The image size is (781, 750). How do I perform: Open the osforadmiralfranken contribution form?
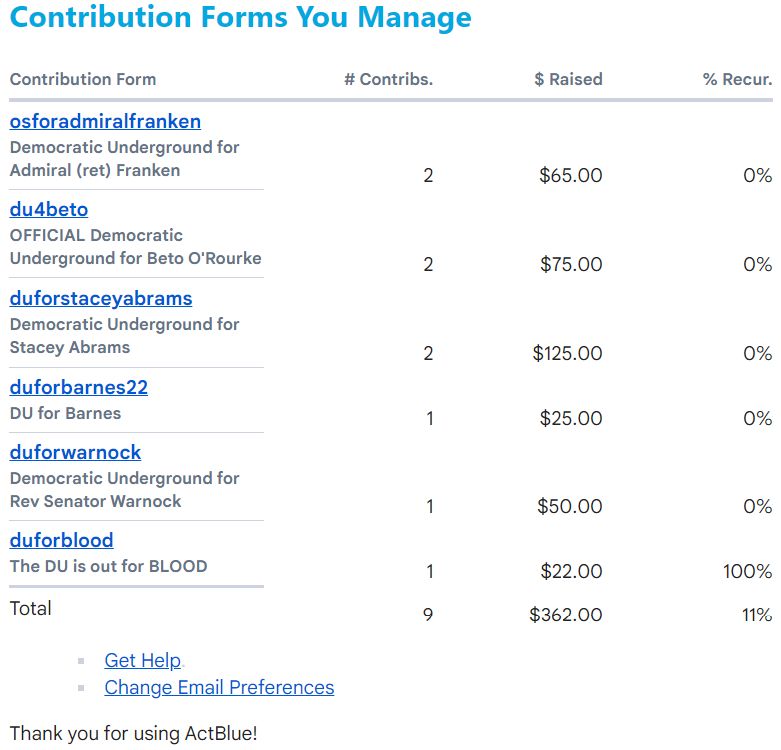105,122
